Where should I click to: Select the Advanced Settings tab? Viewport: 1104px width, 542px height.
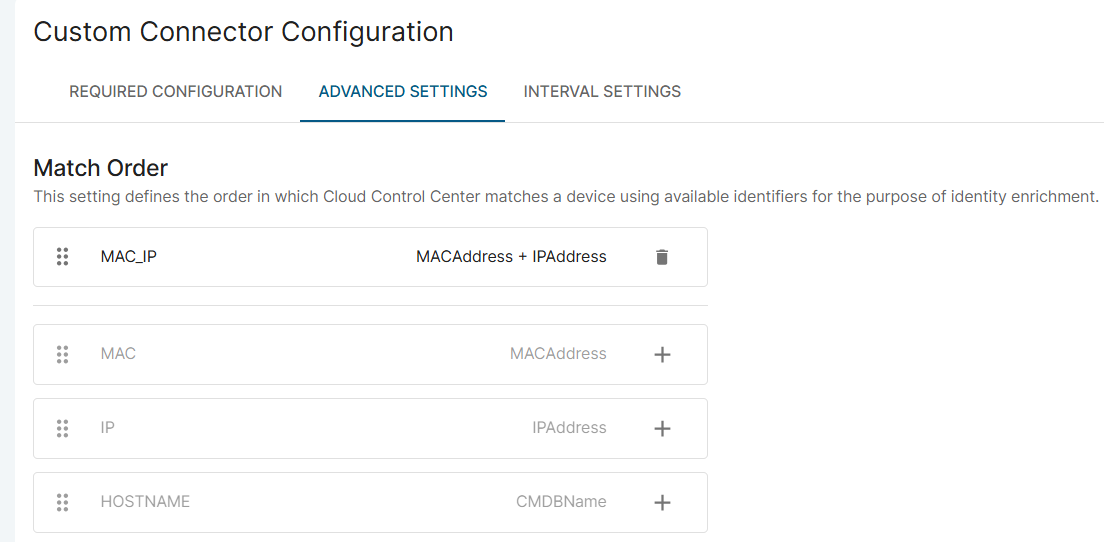[x=403, y=92]
